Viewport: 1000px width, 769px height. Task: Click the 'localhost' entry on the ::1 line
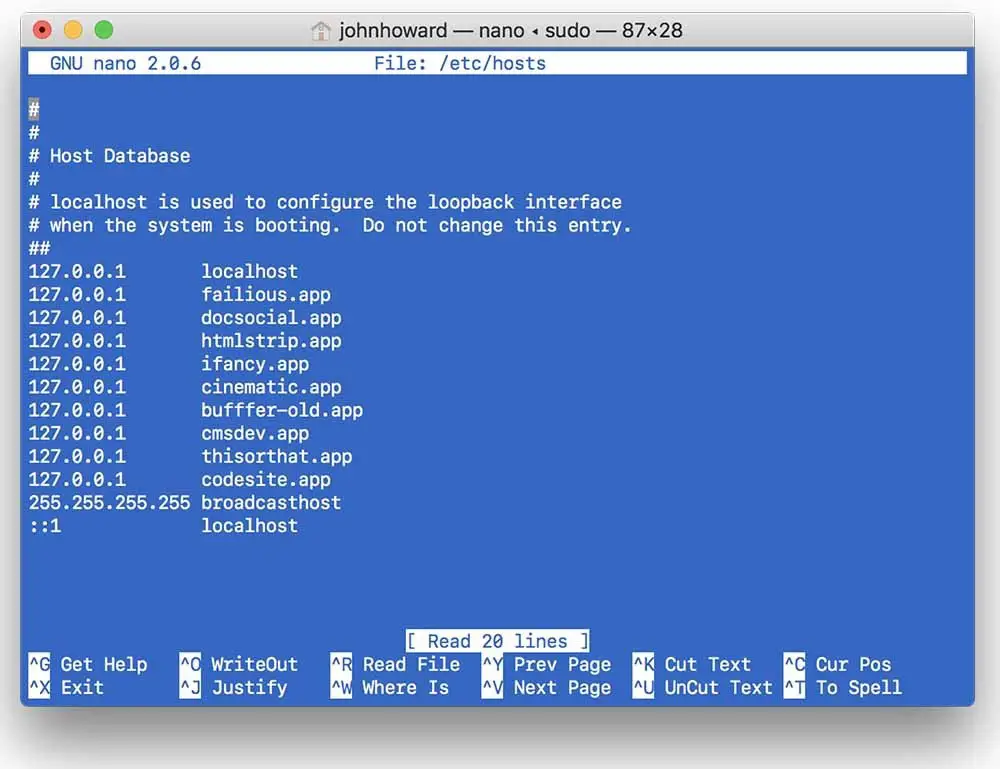249,526
